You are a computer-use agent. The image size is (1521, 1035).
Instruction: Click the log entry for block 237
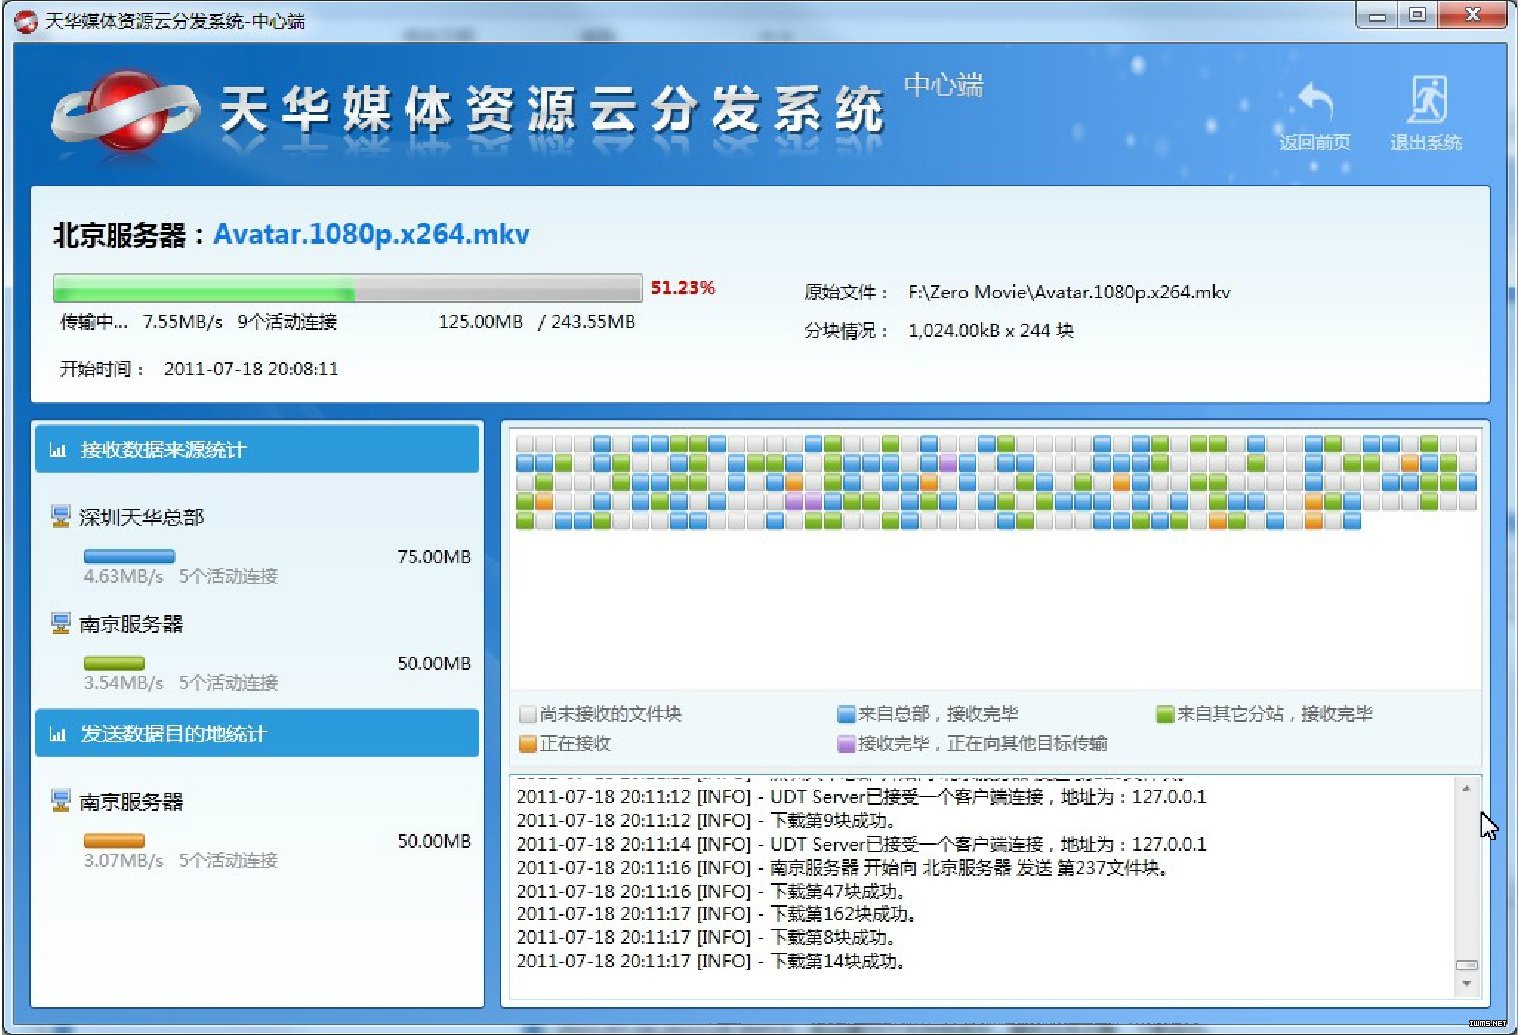(842, 868)
